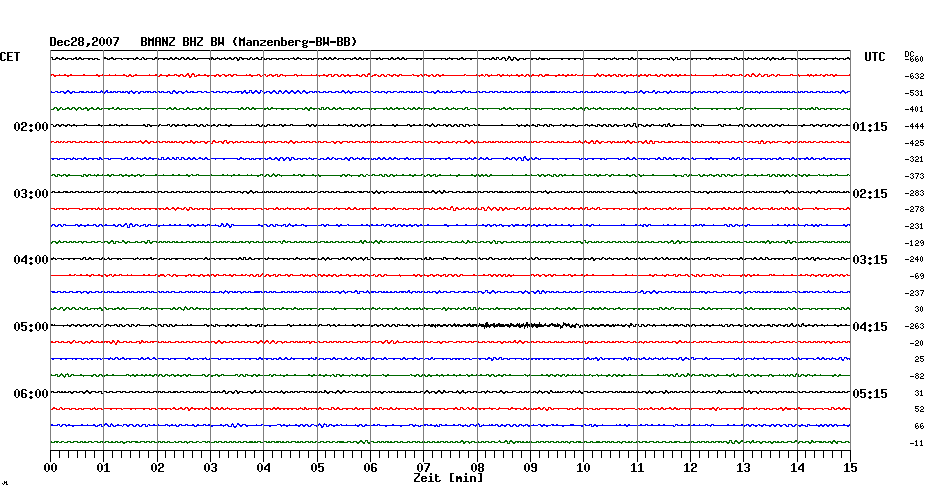Select the DC offset value -444
Viewport: 930px width, 494px height.
[914, 127]
